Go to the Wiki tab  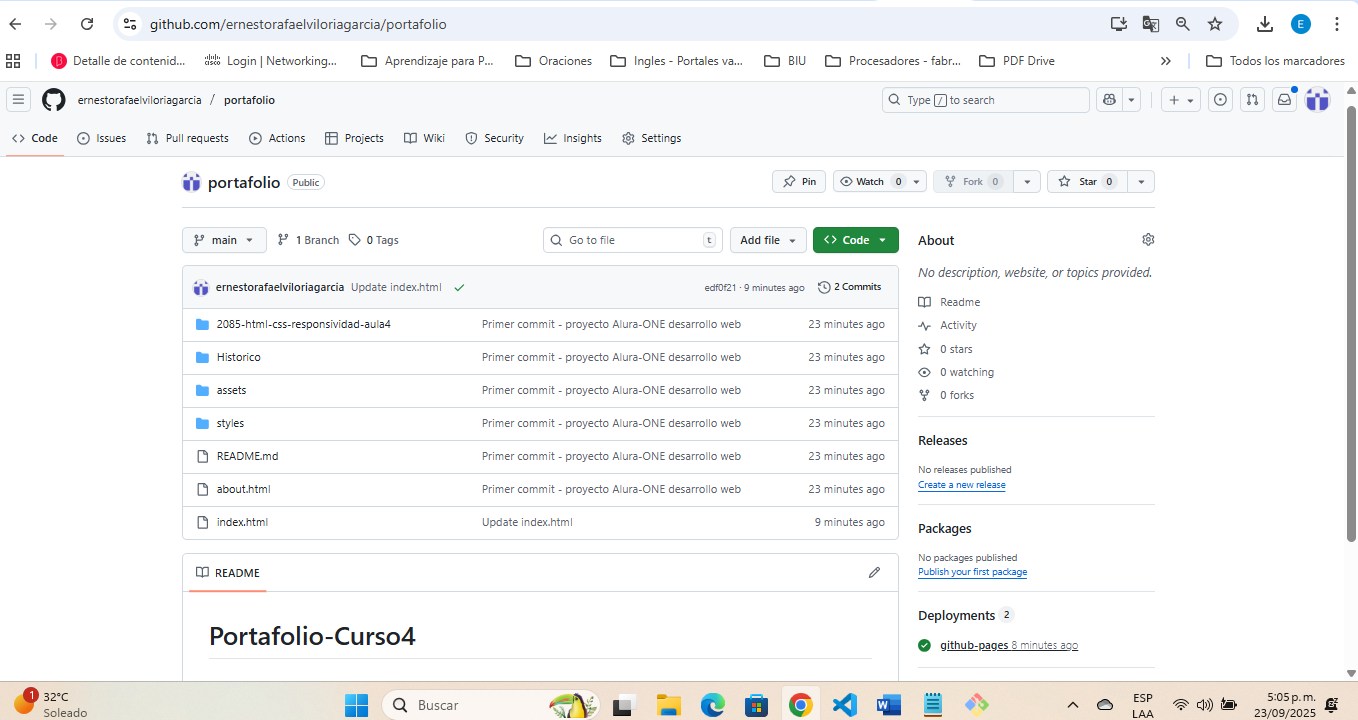(424, 138)
